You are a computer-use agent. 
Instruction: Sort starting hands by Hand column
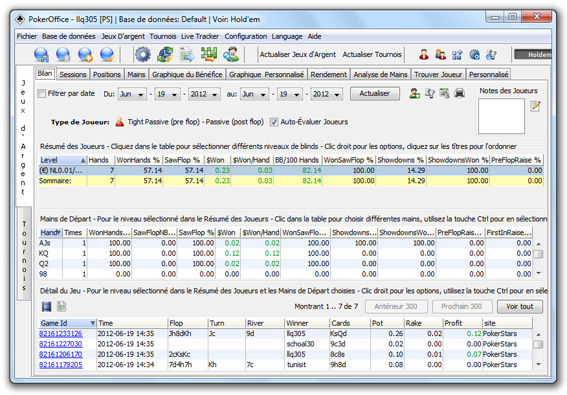click(50, 233)
